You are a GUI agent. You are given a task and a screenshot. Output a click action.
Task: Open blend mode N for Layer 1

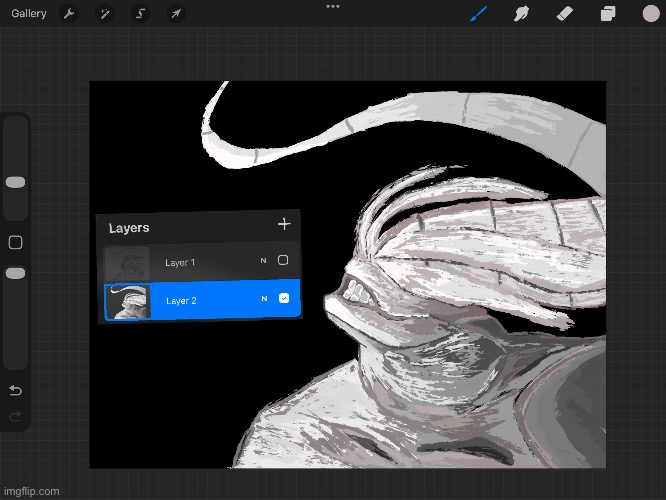pyautogui.click(x=263, y=261)
